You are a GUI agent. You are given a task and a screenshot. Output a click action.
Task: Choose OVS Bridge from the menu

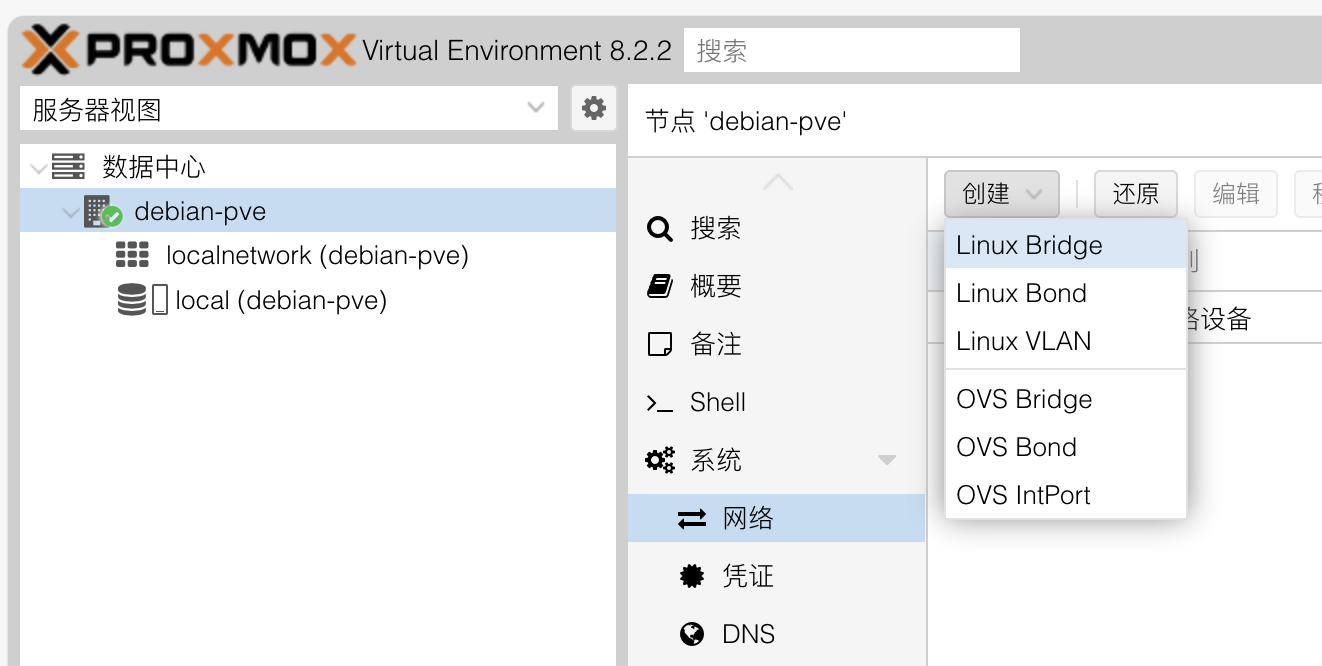1066,399
